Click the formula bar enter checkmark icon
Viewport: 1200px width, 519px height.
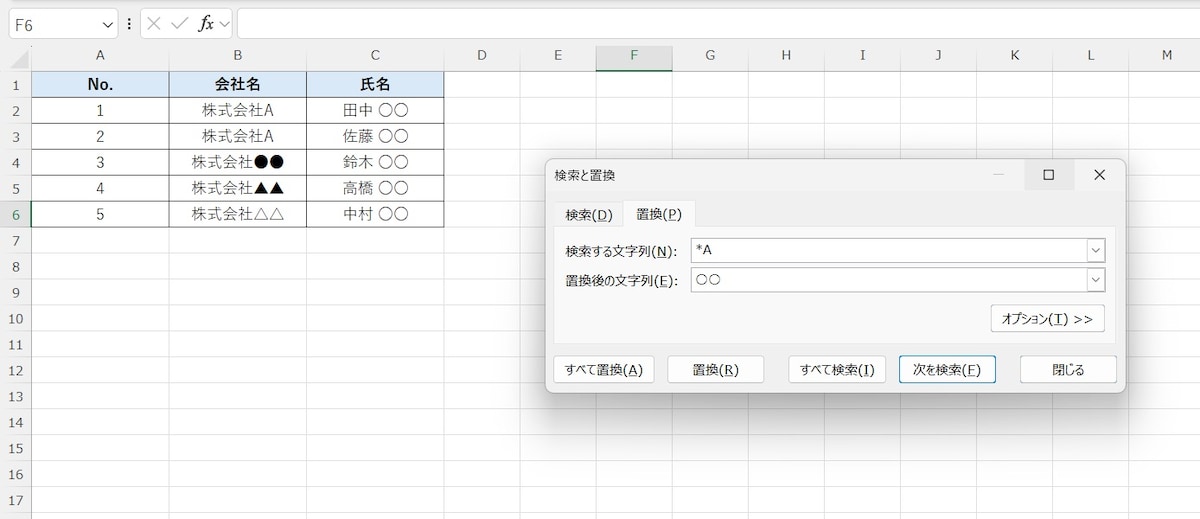click(x=179, y=24)
